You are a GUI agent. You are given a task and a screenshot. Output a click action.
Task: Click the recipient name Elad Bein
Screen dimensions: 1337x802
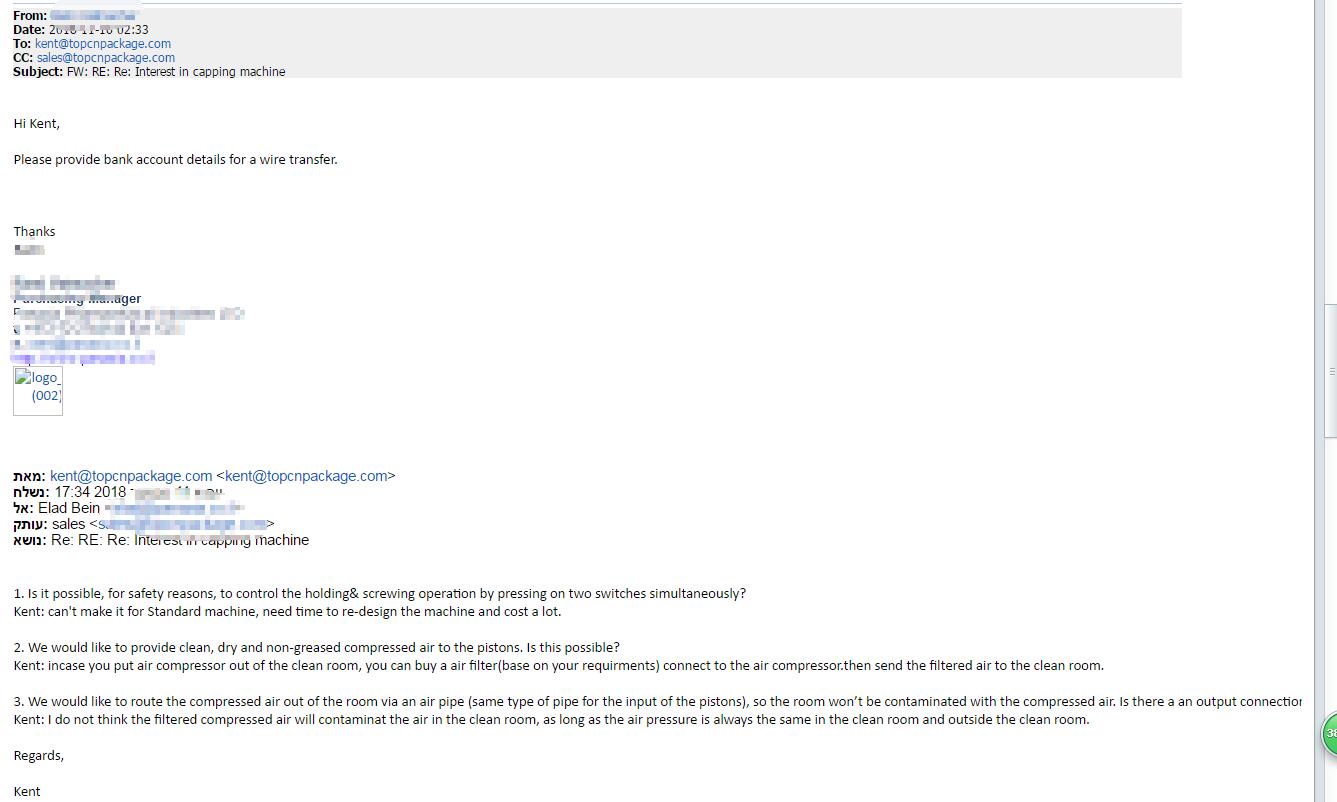[x=69, y=508]
